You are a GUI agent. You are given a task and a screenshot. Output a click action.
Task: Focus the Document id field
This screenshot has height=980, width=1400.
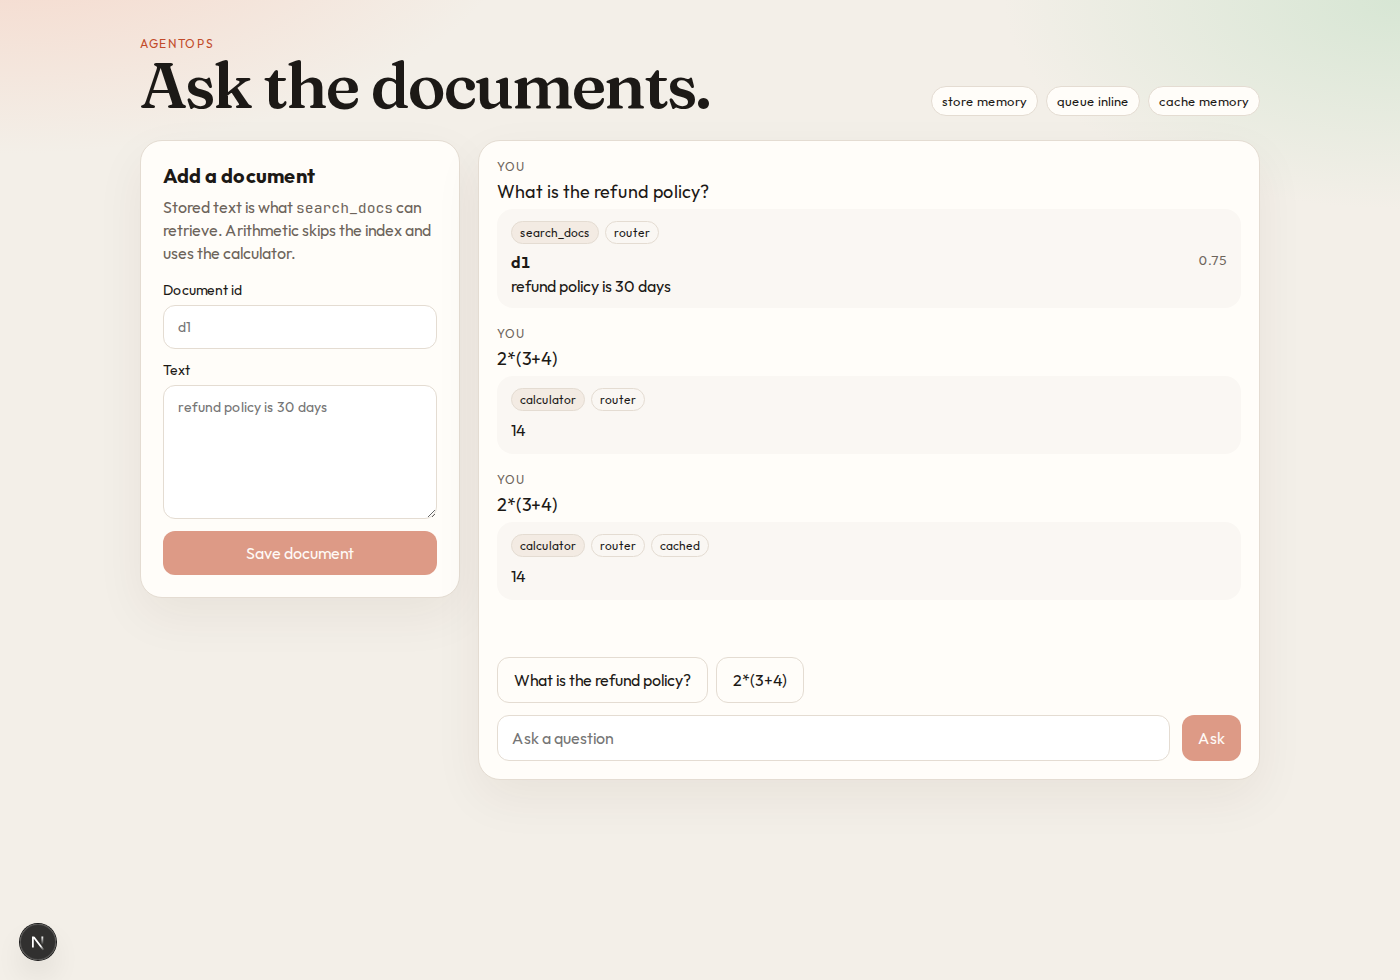tap(300, 327)
